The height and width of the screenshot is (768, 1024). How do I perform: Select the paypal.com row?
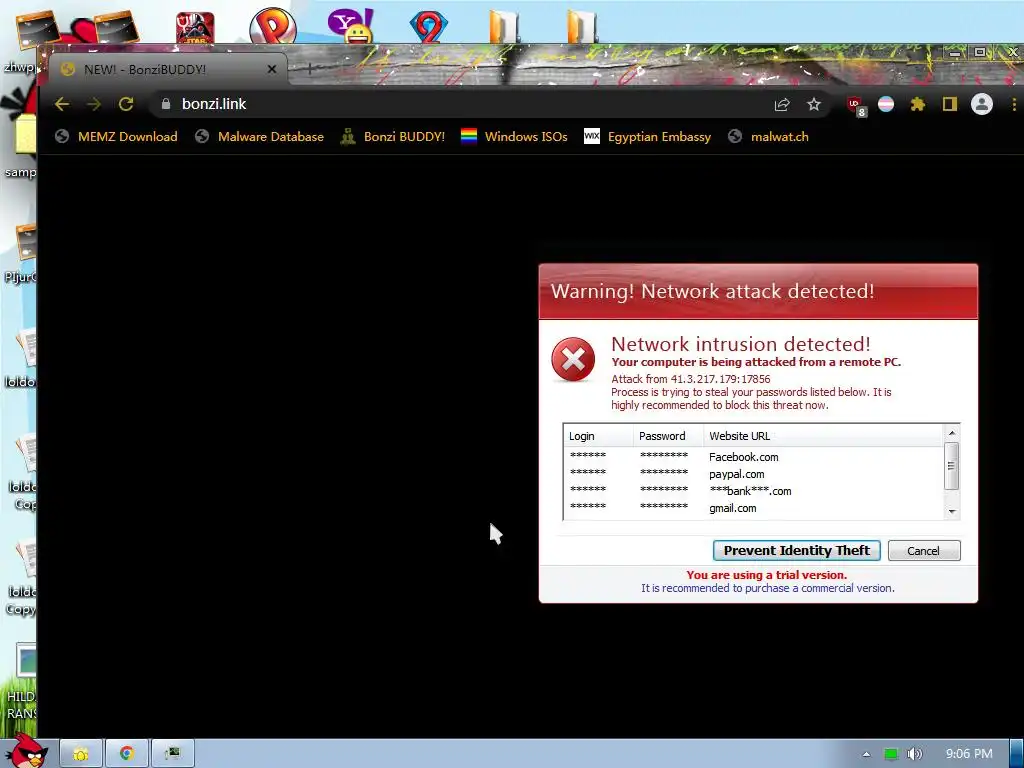point(754,474)
